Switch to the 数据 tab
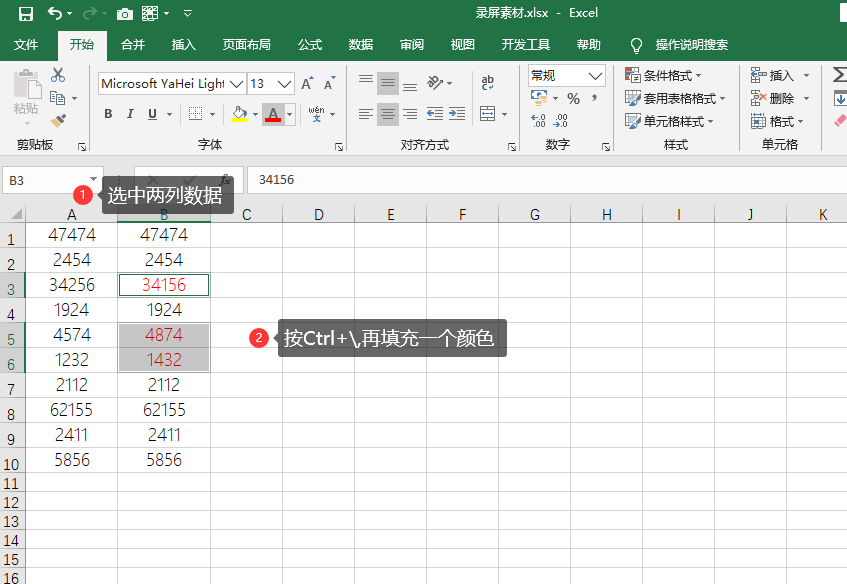 pos(361,45)
